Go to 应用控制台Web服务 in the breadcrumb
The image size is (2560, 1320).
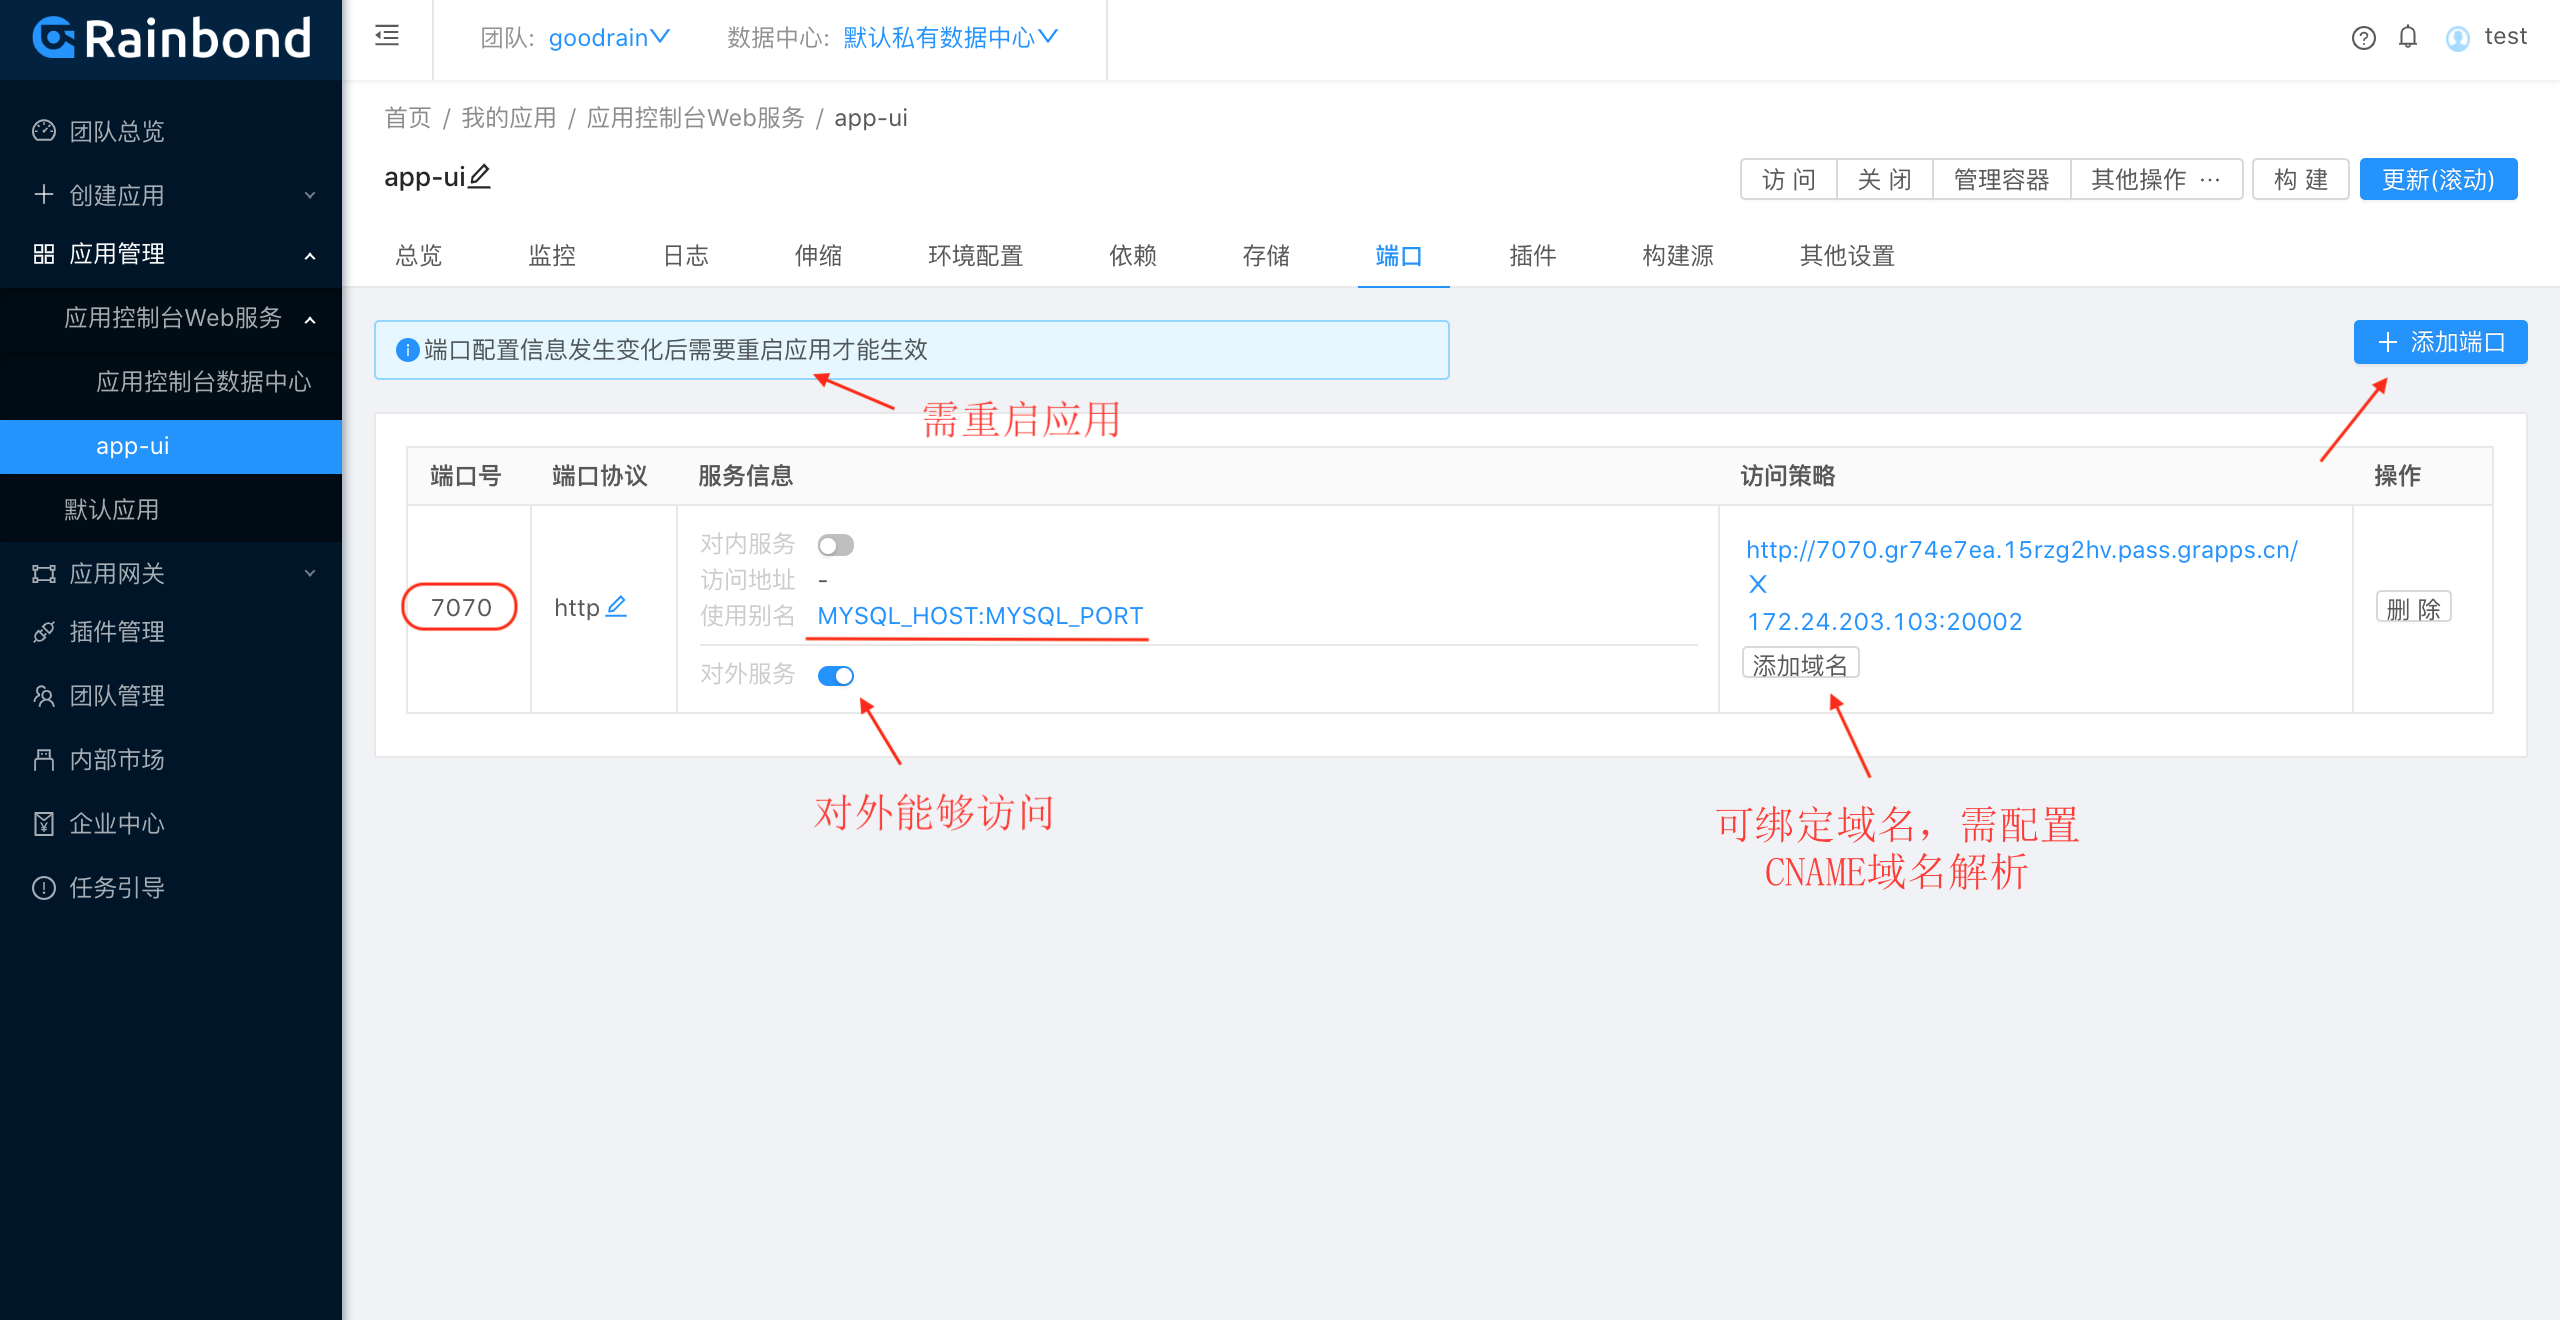(695, 118)
